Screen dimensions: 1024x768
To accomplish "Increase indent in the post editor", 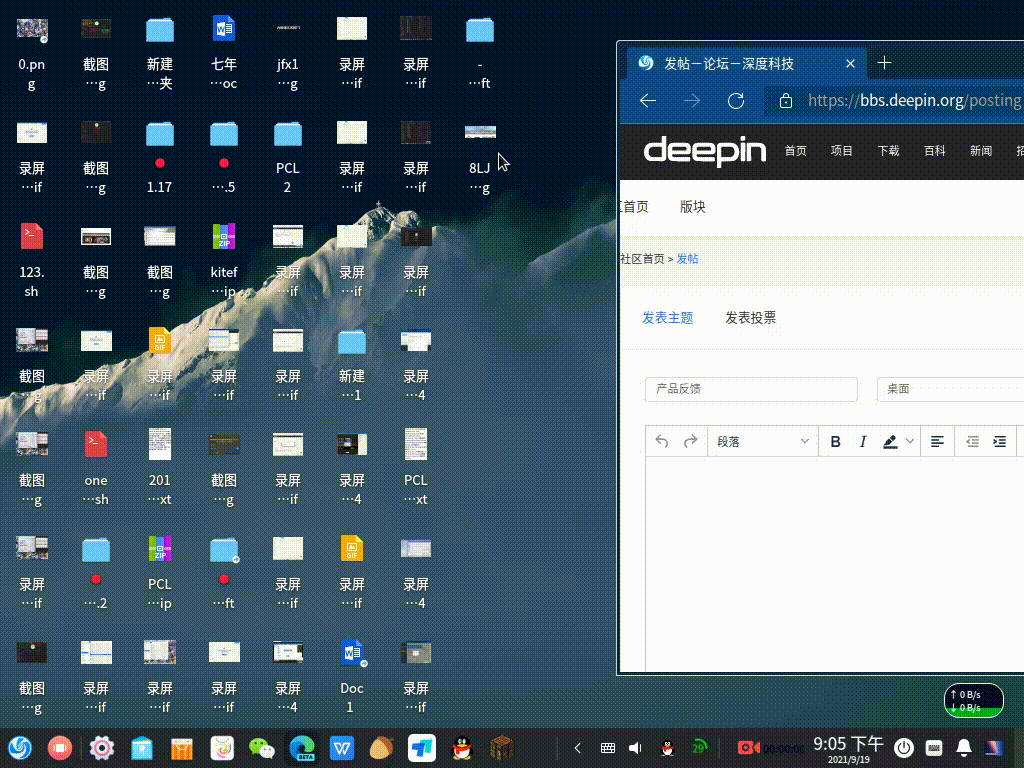I will [999, 441].
